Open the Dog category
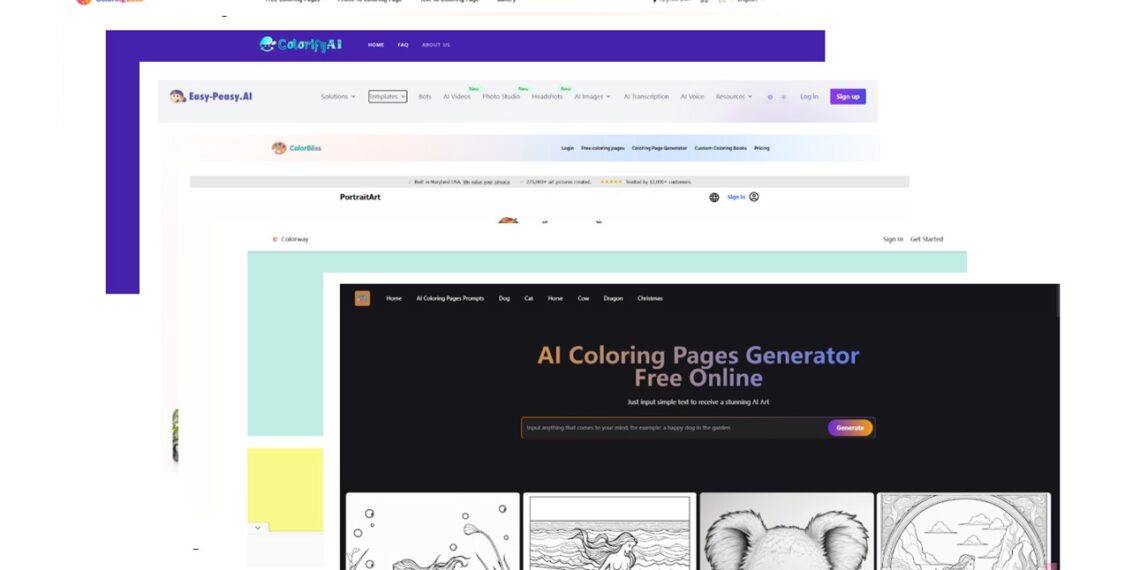 (x=505, y=298)
